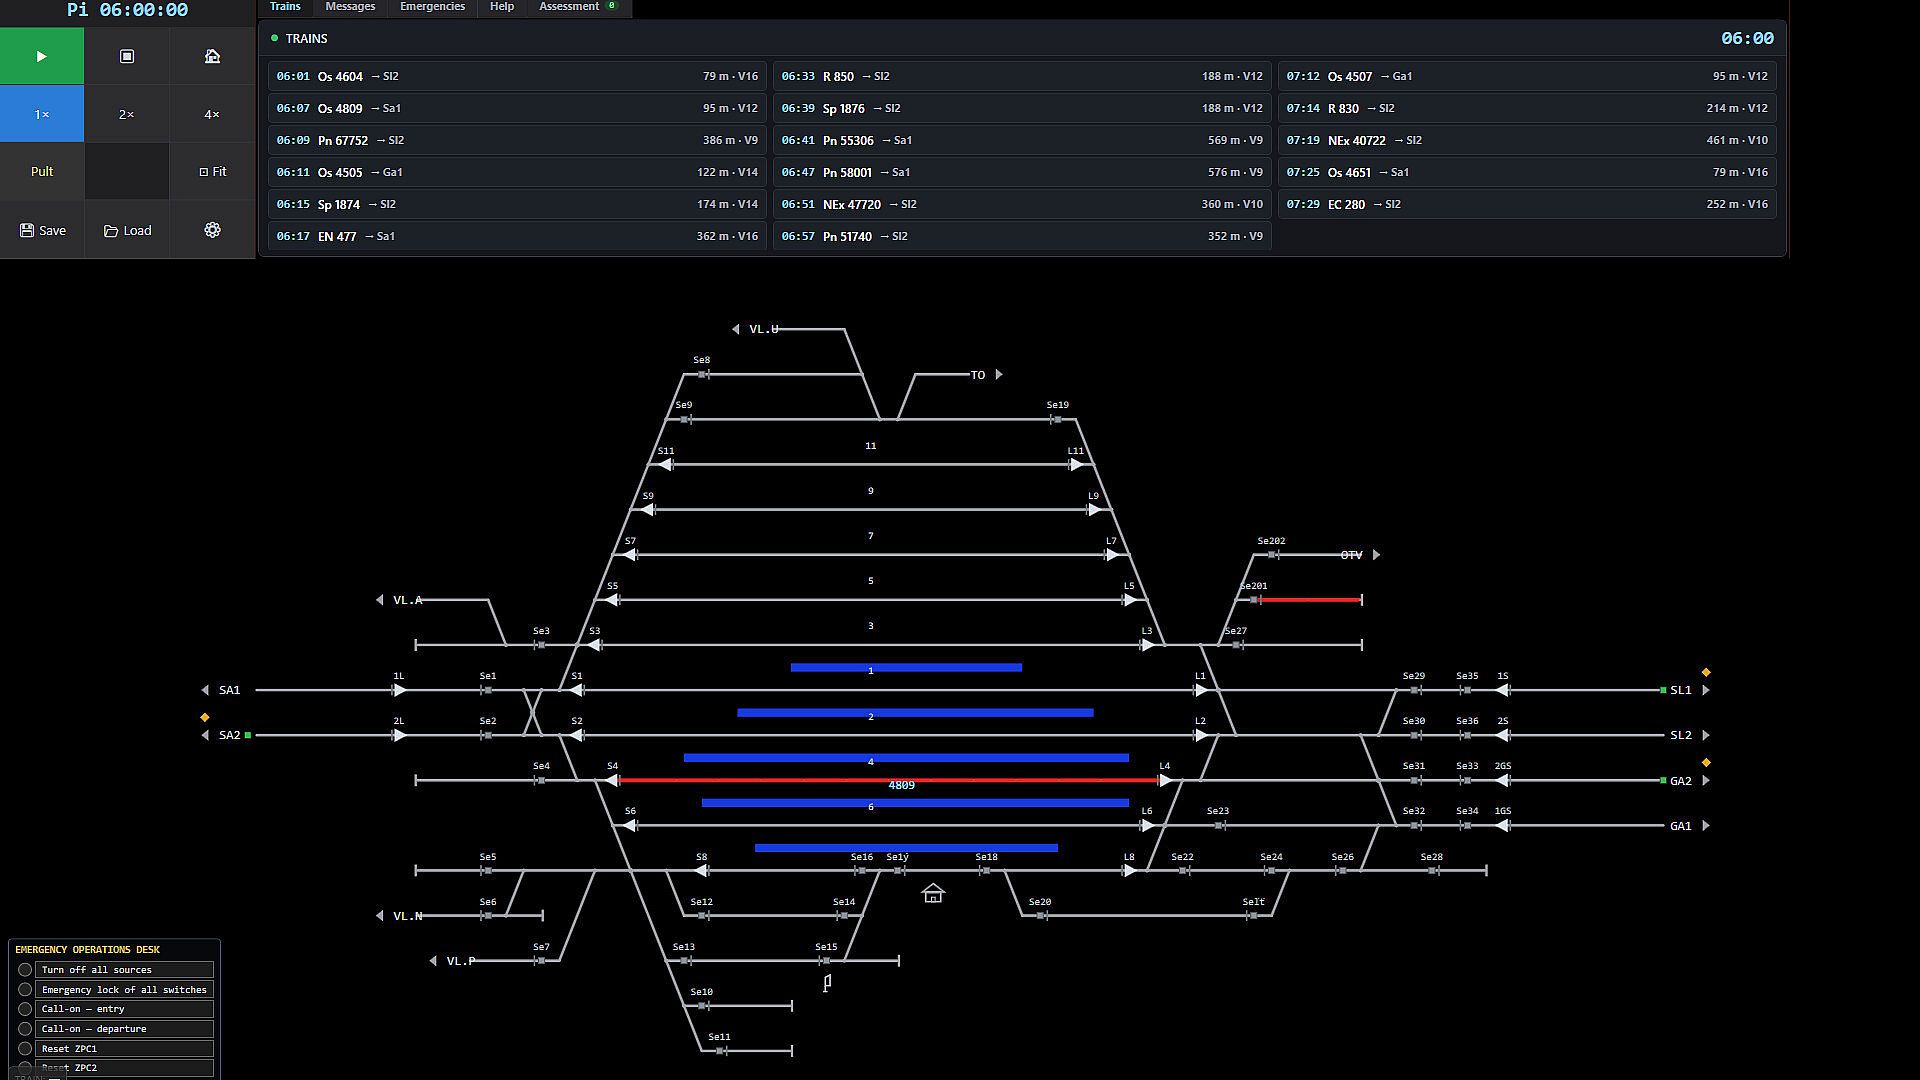Select the Call-on – entry radio option
The width and height of the screenshot is (1920, 1080).
click(x=25, y=1009)
